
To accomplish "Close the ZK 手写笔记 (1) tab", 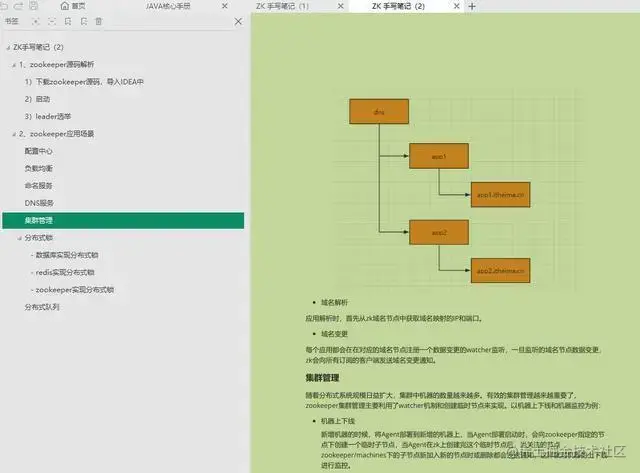I will [341, 6].
